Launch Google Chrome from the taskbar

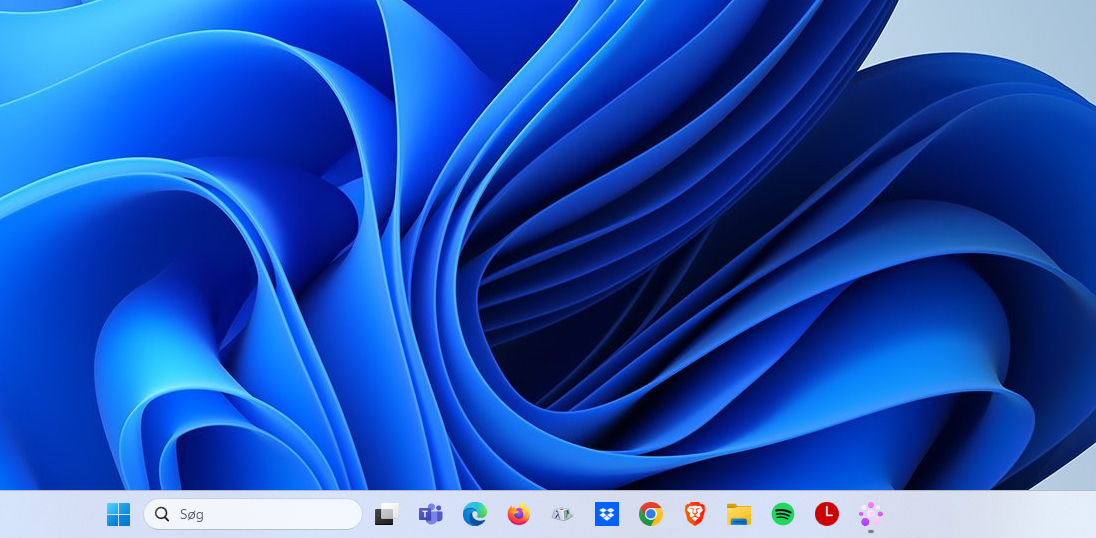click(x=651, y=514)
